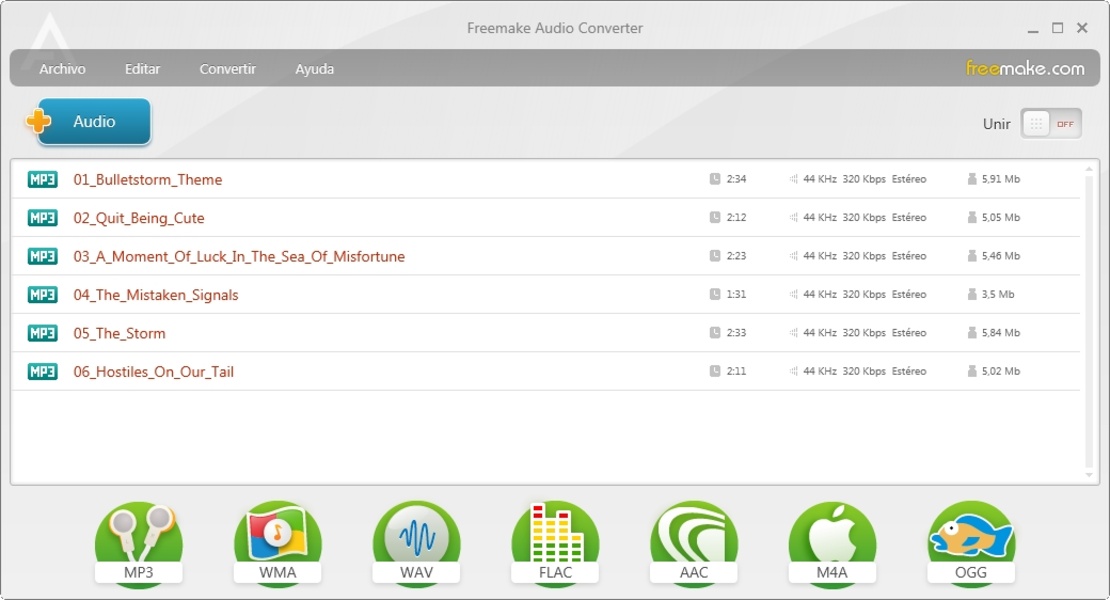
Task: Click file size icon next to 5,02 Mb
Action: (x=972, y=371)
